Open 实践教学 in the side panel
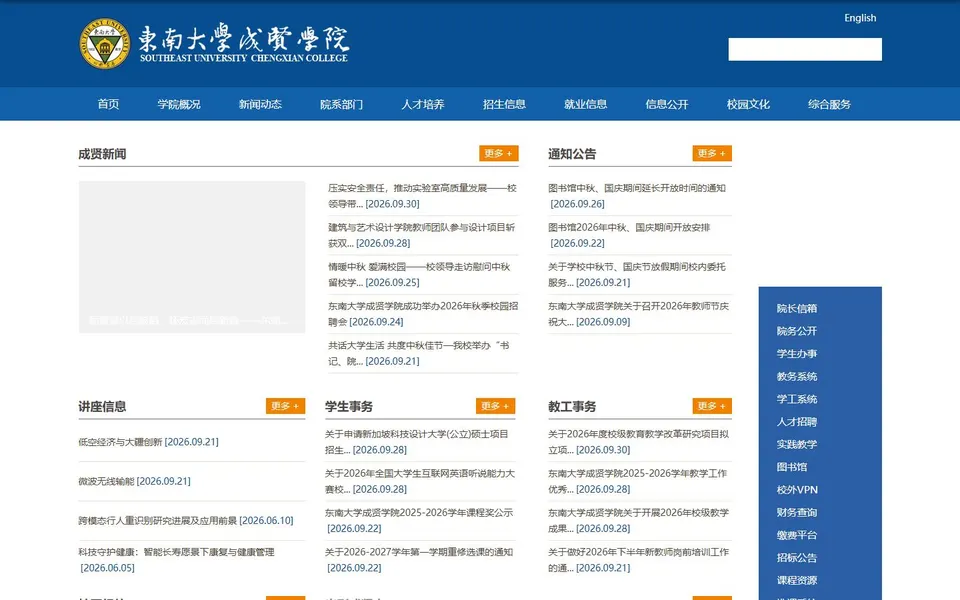Screen dimensions: 960x600 (x=797, y=444)
